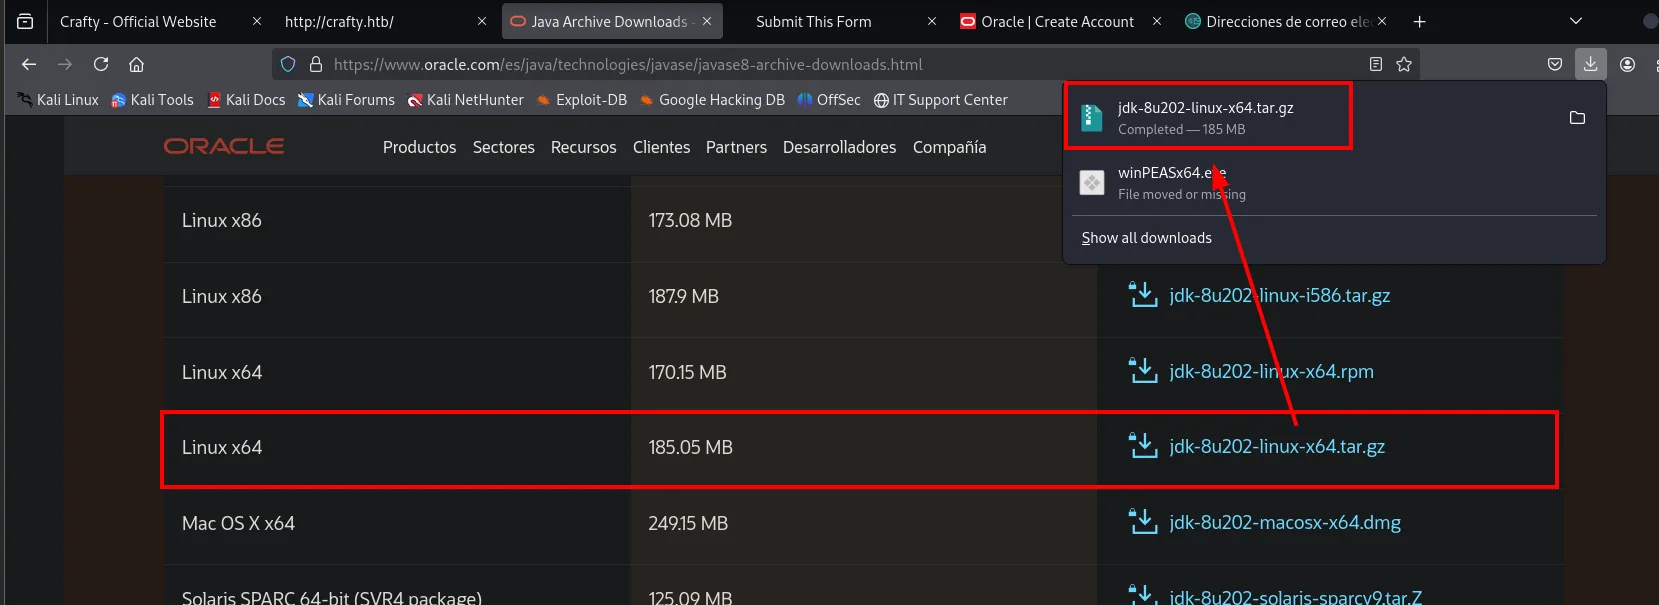Go back with the browser back arrow

point(29,64)
